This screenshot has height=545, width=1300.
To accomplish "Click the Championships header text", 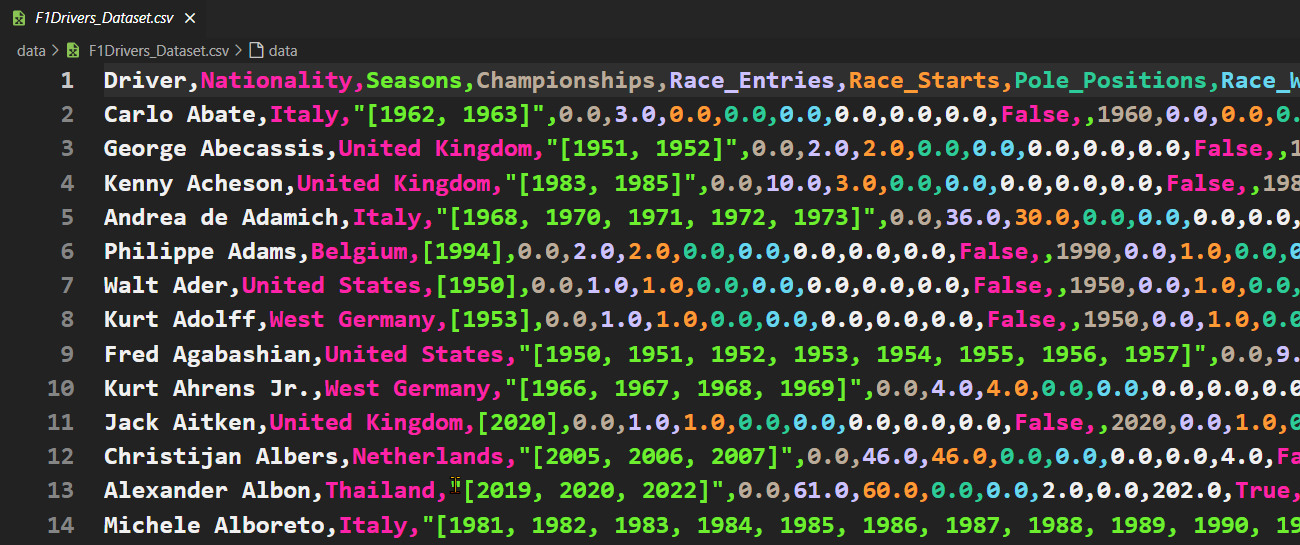I will point(566,81).
